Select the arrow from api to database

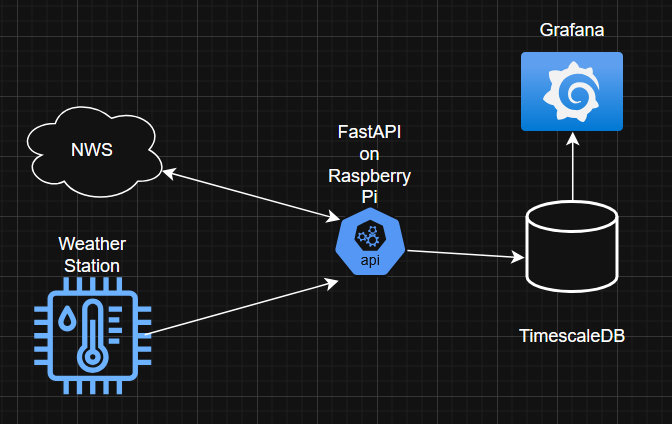[x=465, y=255]
